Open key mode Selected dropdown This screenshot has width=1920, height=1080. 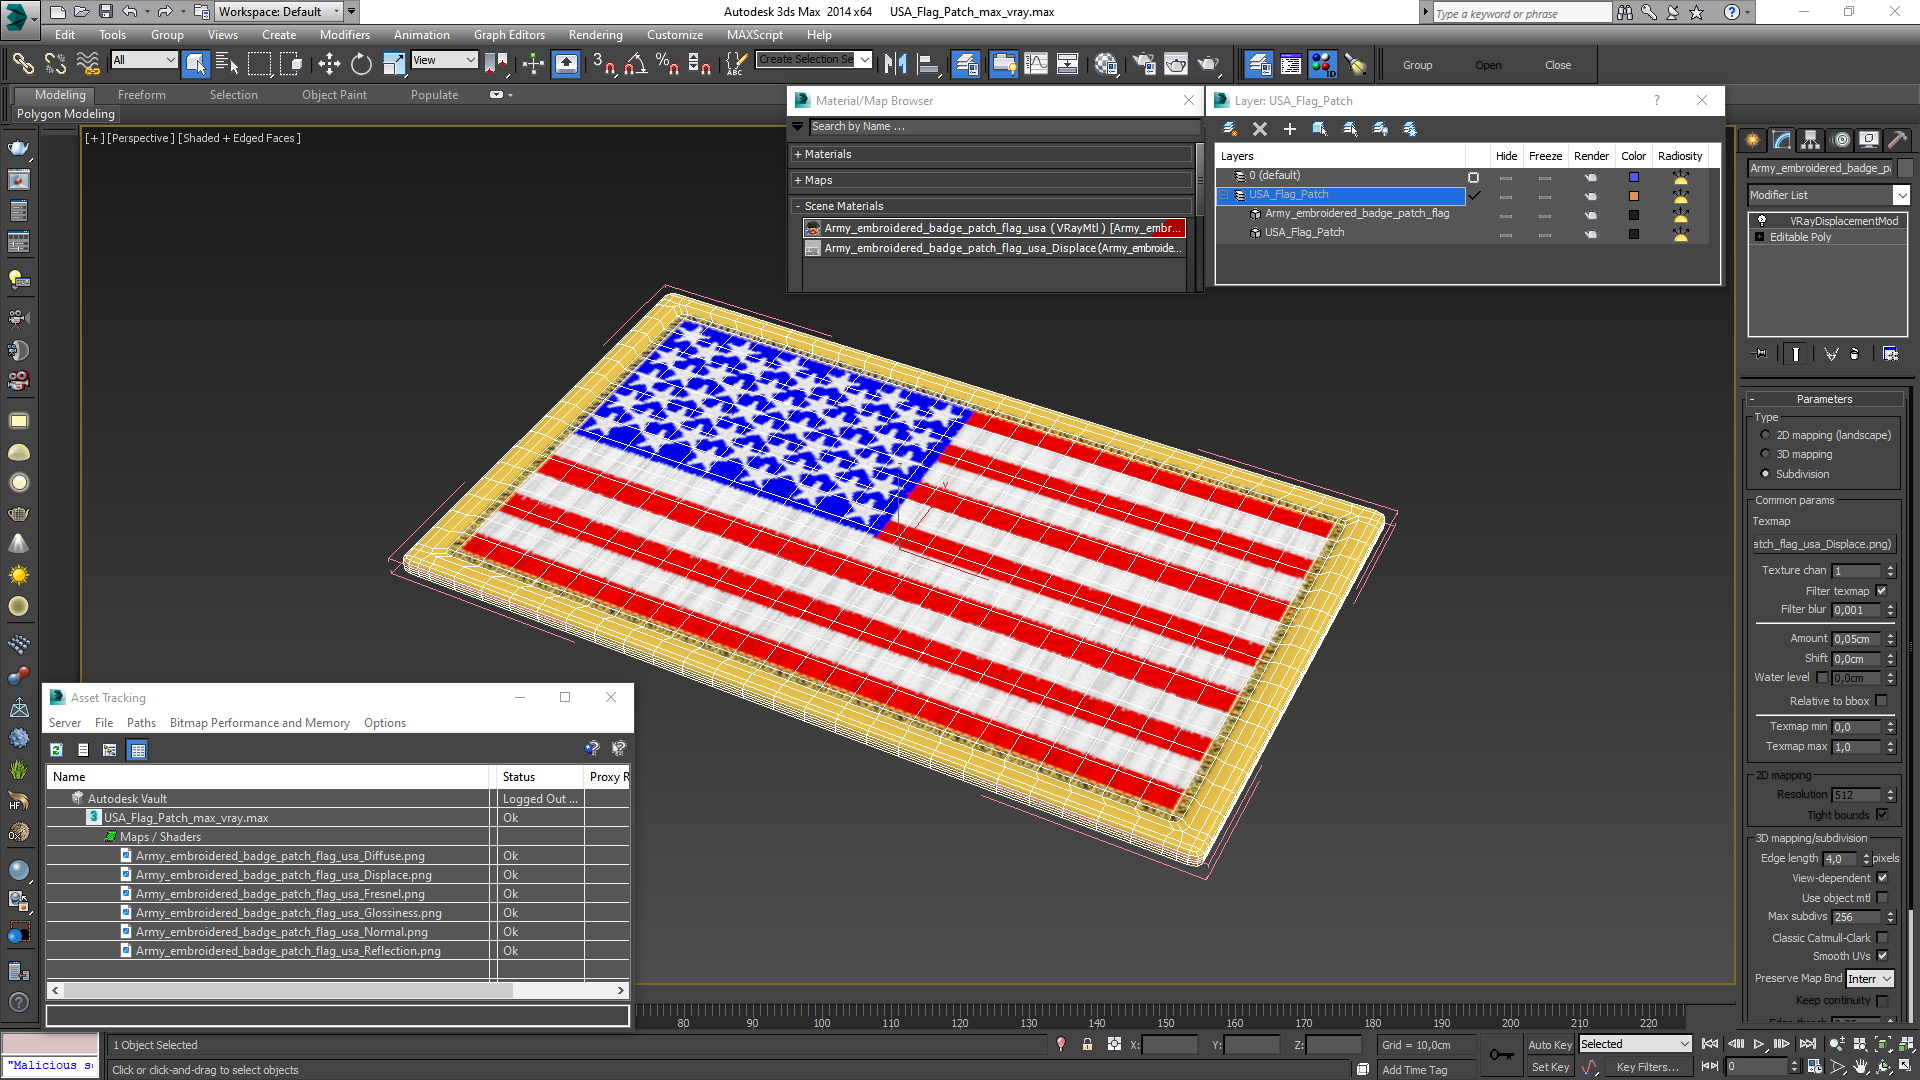tap(1634, 1044)
